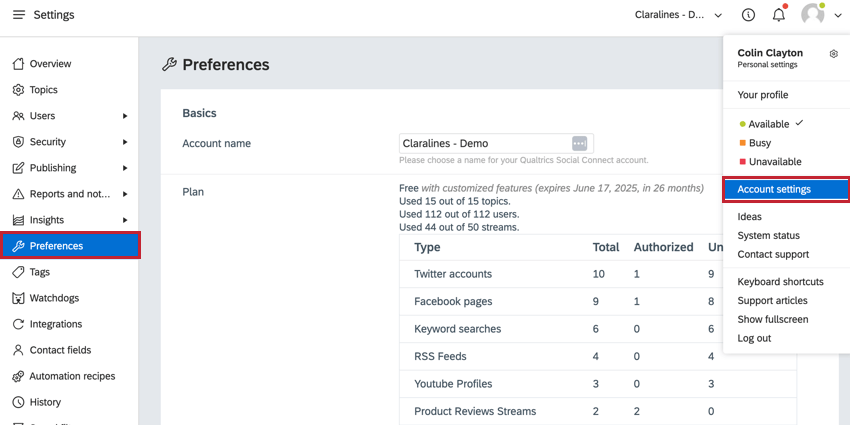Open History sidebar link
The image size is (850, 425).
coord(45,402)
